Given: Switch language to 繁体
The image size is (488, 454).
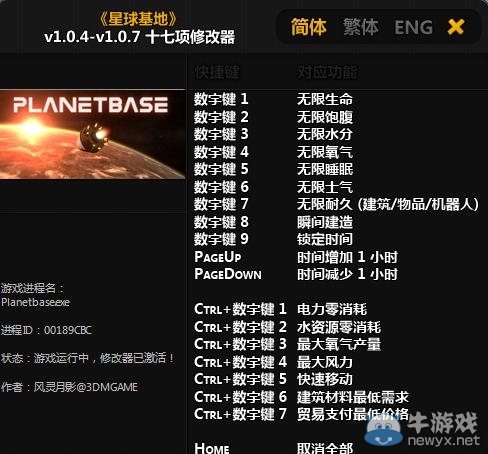Looking at the screenshot, I should pyautogui.click(x=361, y=27).
